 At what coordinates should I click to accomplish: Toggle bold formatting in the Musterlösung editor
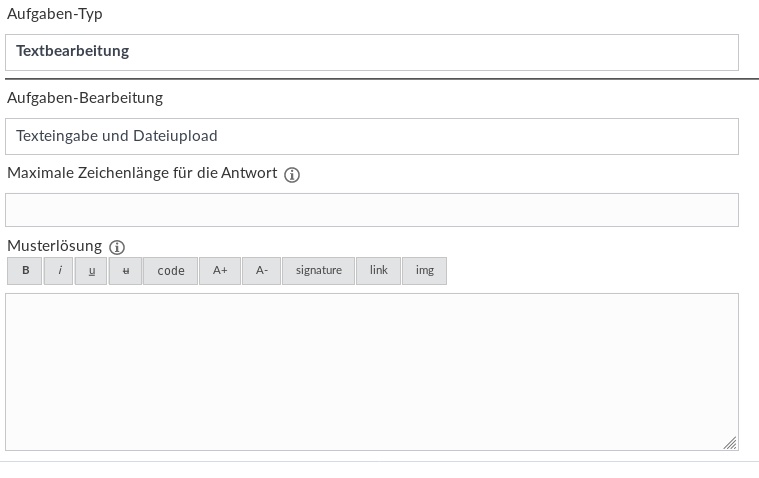[x=25, y=271]
